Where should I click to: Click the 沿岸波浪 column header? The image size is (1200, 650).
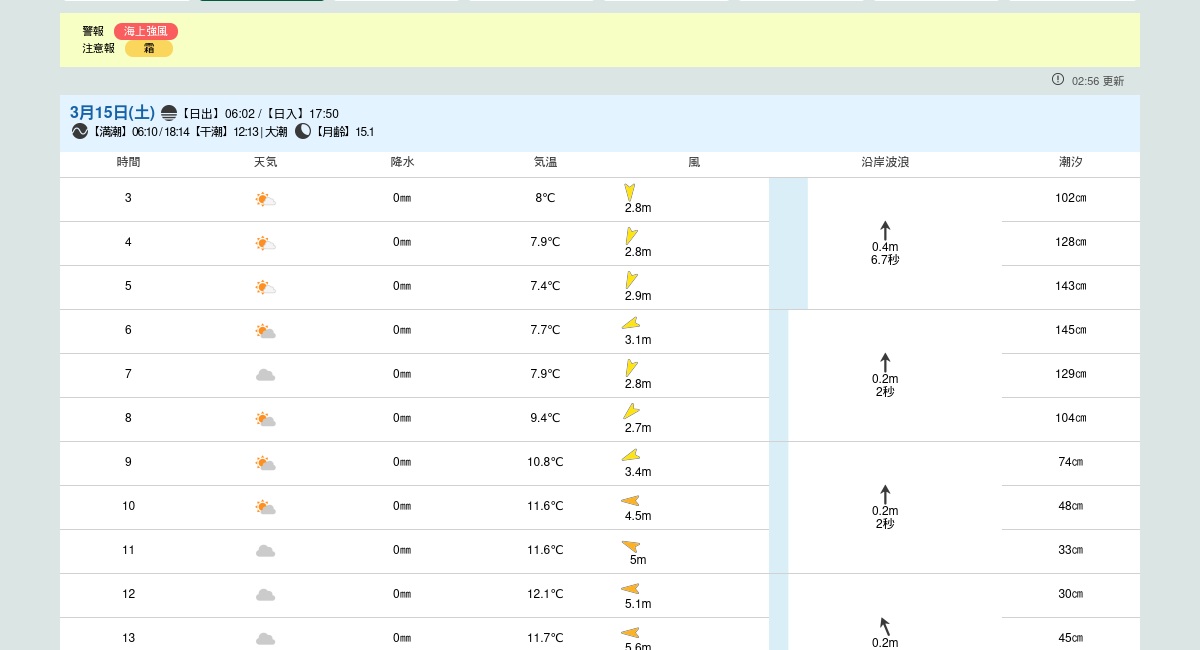(885, 162)
